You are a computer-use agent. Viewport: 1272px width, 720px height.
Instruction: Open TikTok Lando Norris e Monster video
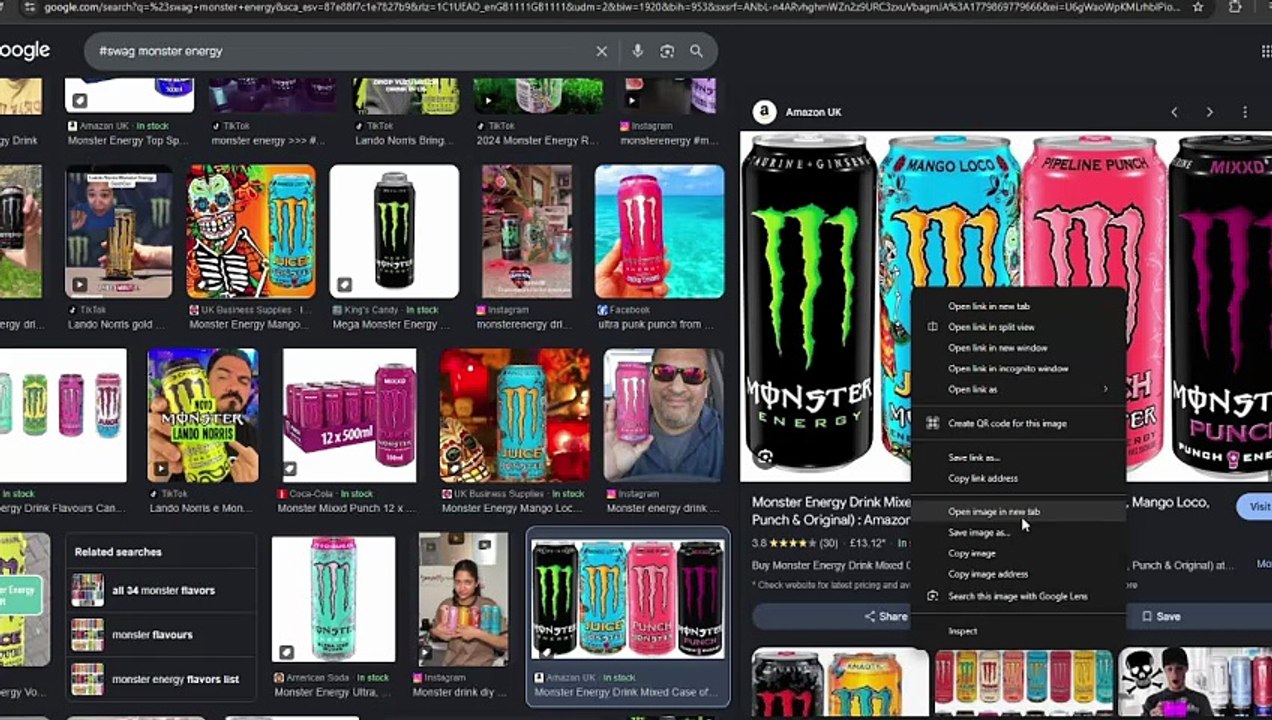pyautogui.click(x=203, y=415)
